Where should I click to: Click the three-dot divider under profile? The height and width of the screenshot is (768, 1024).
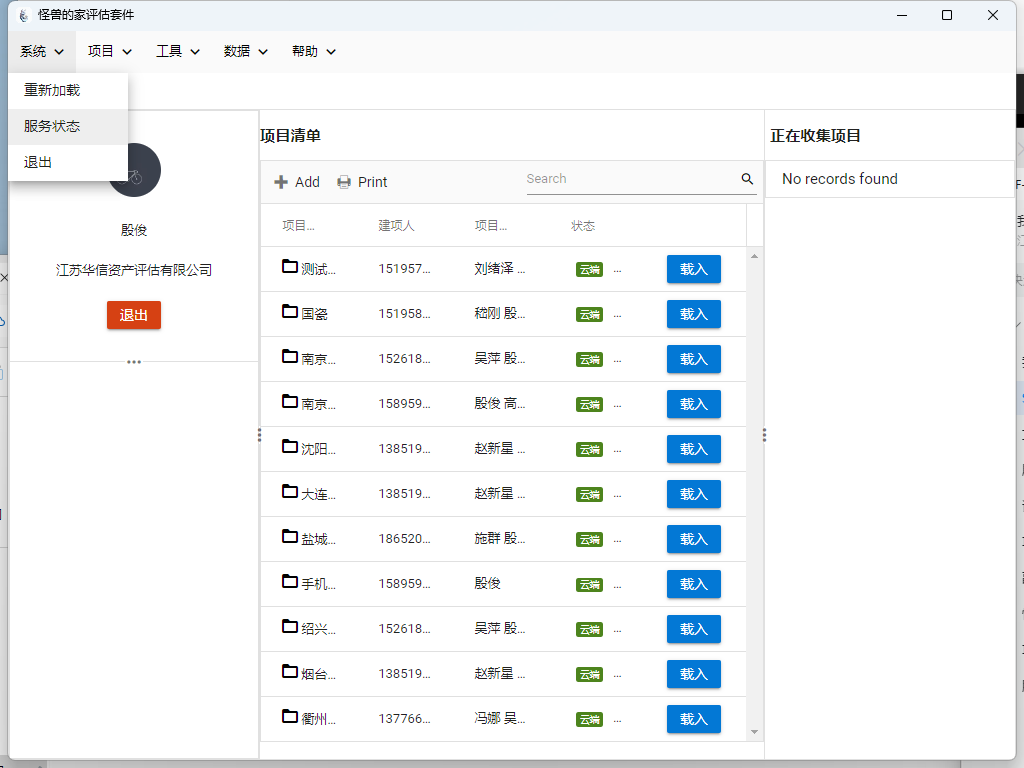coord(134,362)
